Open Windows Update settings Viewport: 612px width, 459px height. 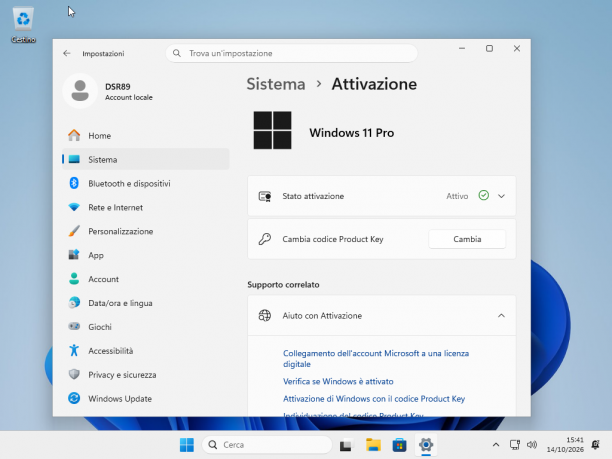point(146,398)
